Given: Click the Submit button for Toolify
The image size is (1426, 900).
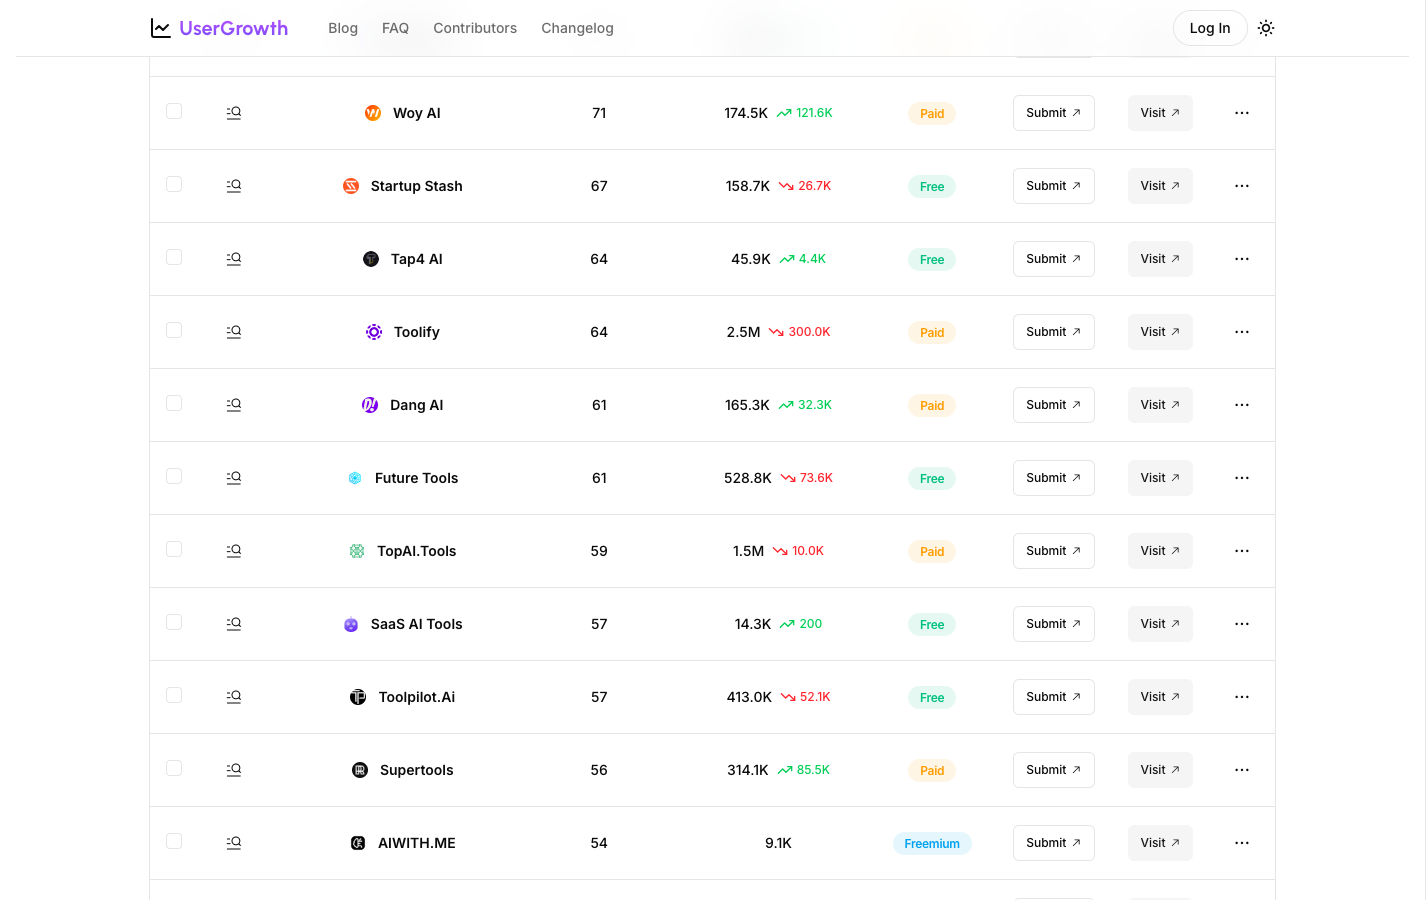Looking at the screenshot, I should [1053, 331].
